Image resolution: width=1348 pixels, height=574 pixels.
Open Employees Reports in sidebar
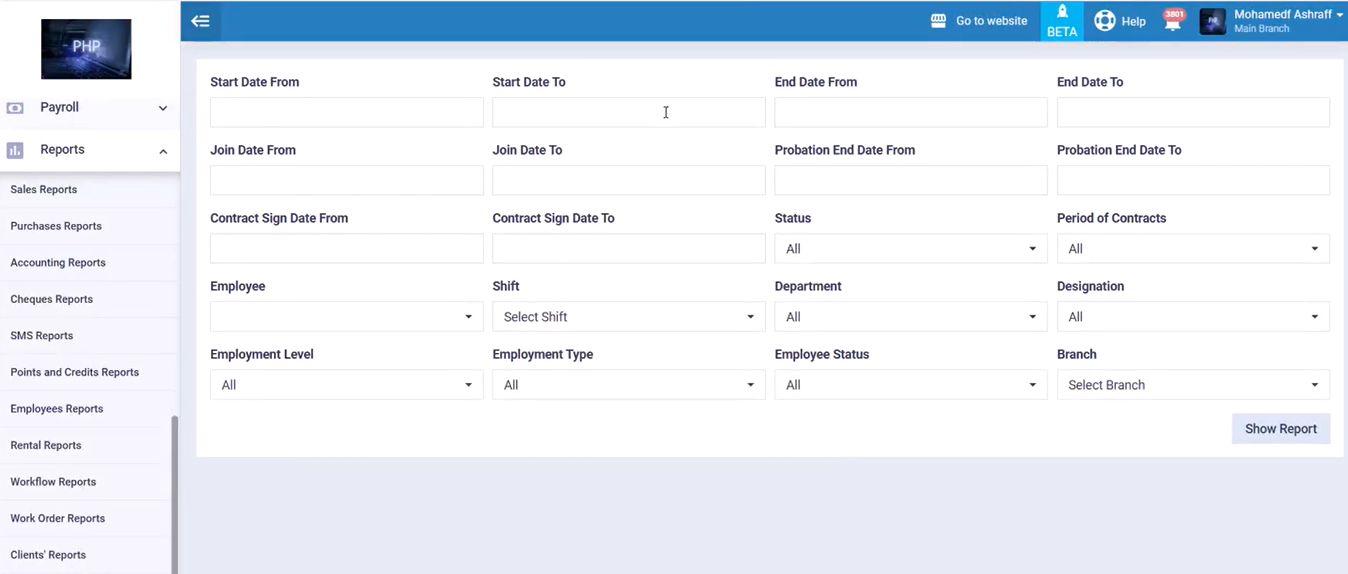click(x=57, y=409)
